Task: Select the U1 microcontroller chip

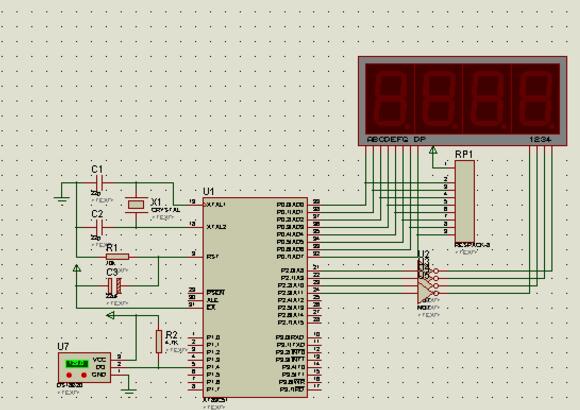Action: click(255, 298)
